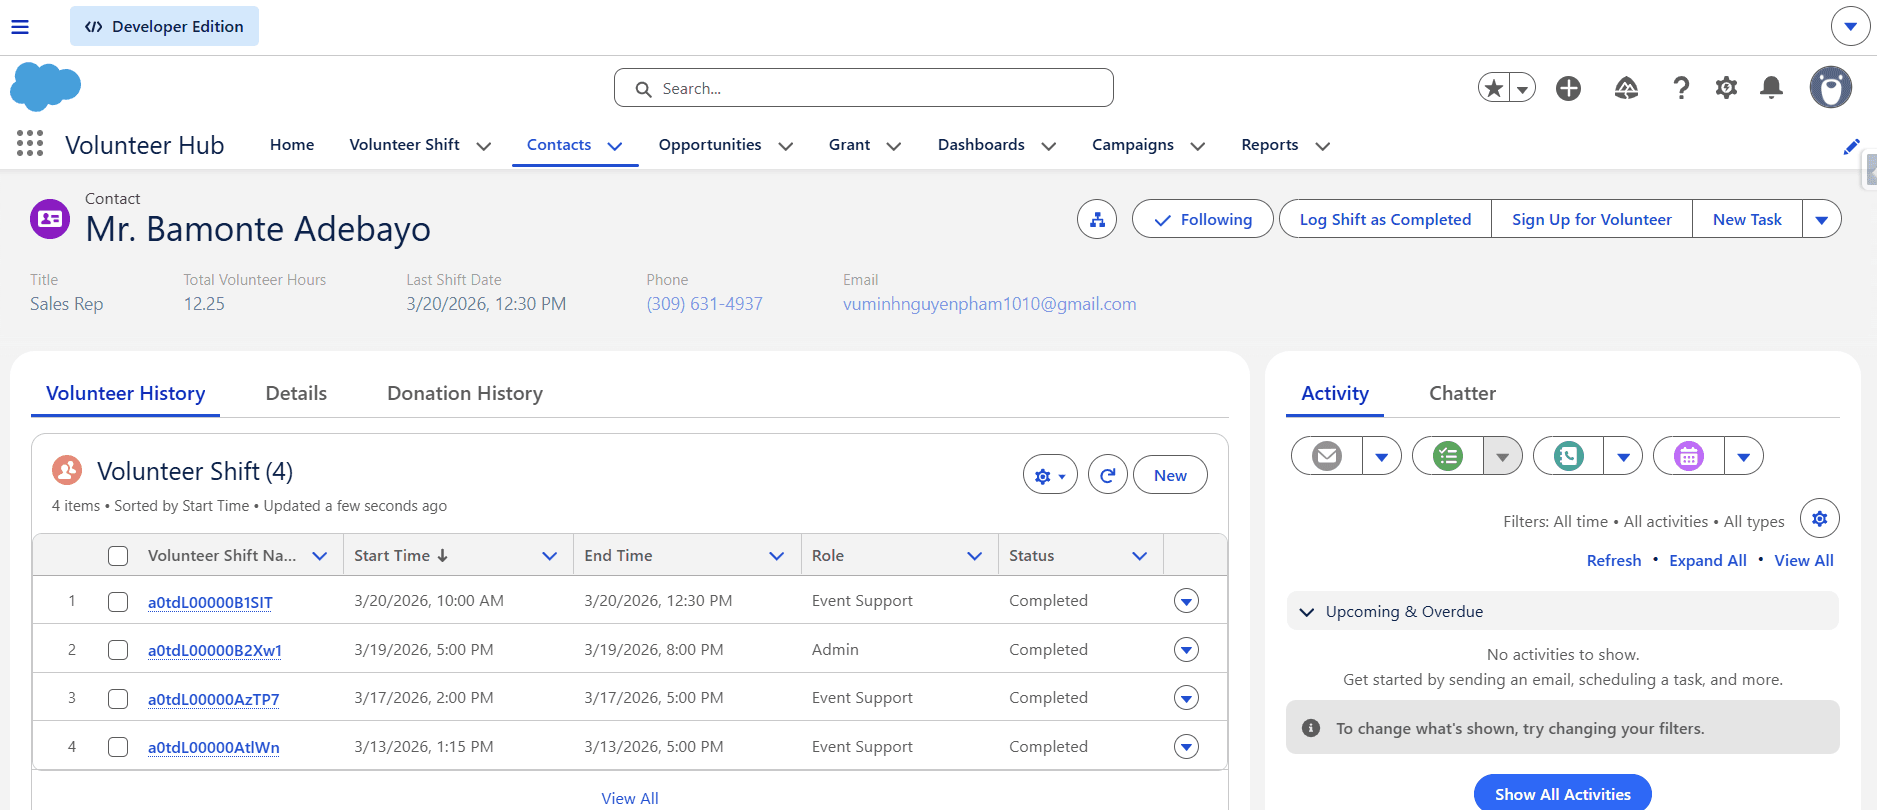Check the box for a0tdL00000AzTP7

118,698
